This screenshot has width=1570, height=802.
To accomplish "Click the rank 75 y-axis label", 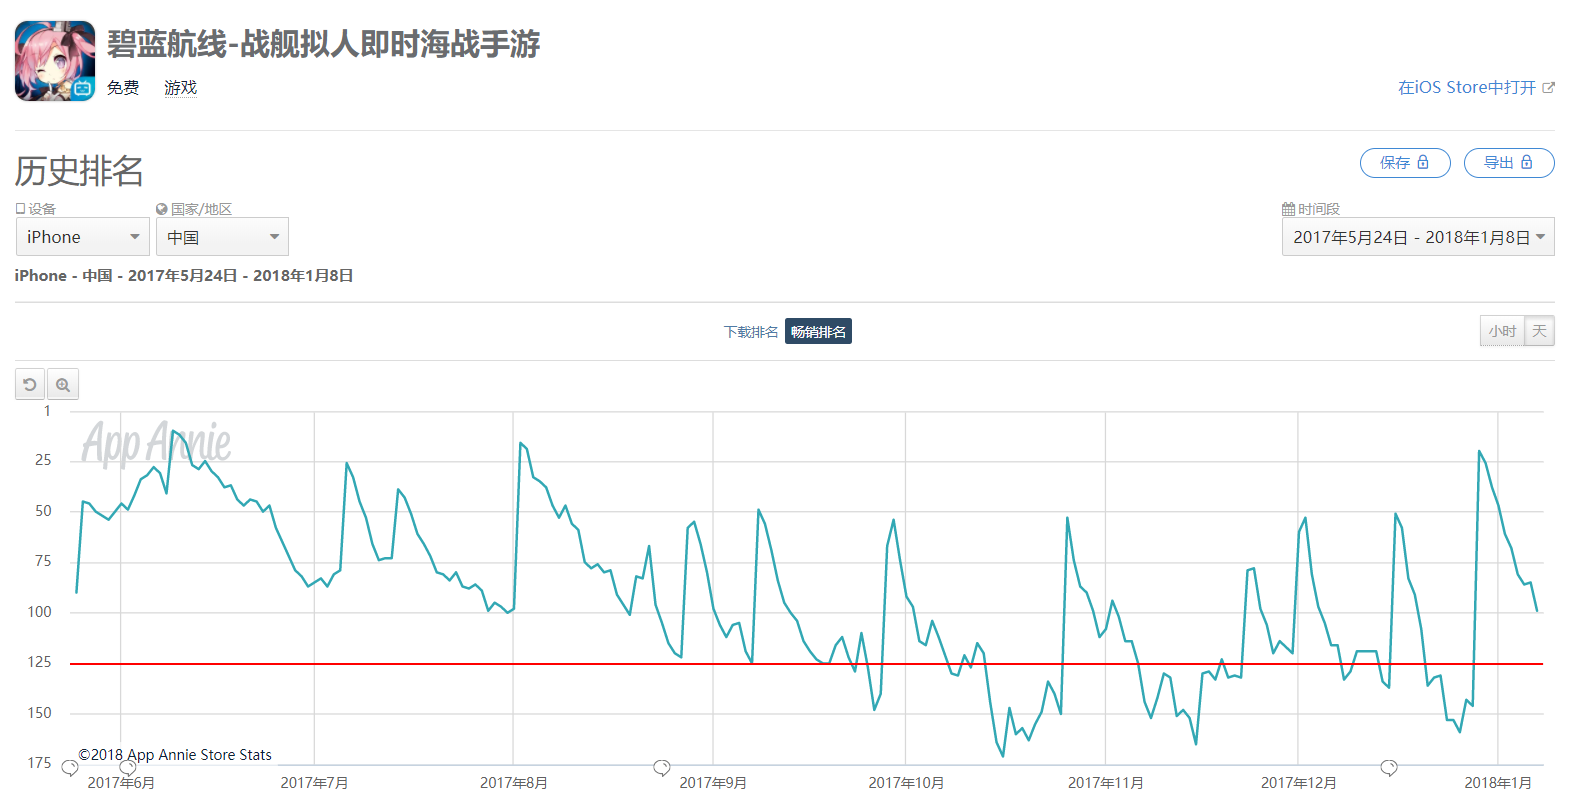I will click(x=43, y=561).
